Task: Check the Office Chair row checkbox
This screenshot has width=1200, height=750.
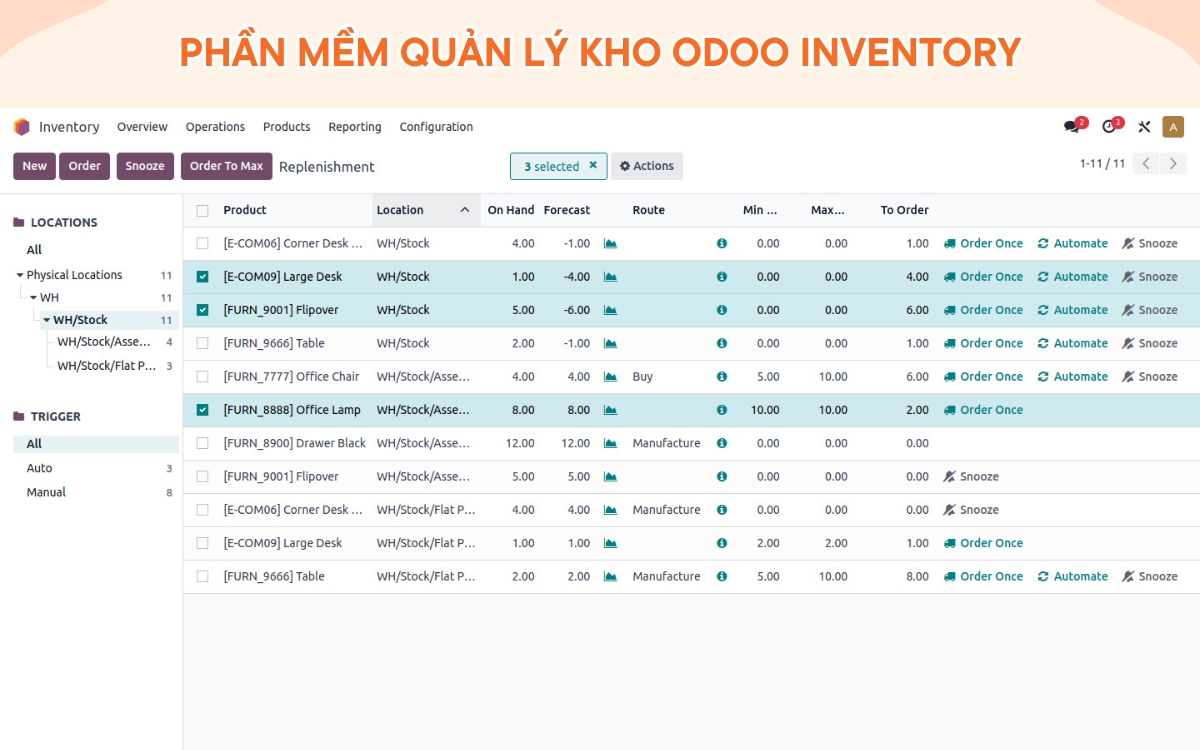Action: pyautogui.click(x=203, y=377)
